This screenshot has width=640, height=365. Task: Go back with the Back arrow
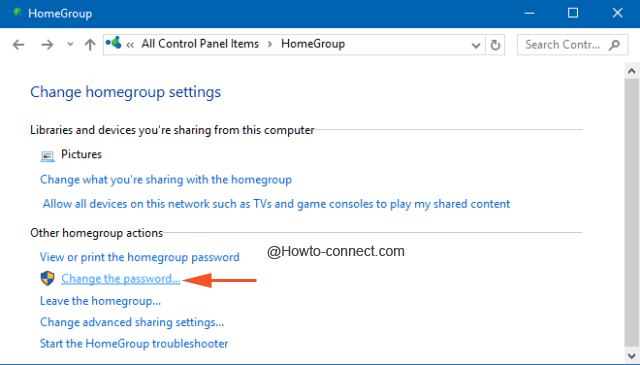click(18, 45)
